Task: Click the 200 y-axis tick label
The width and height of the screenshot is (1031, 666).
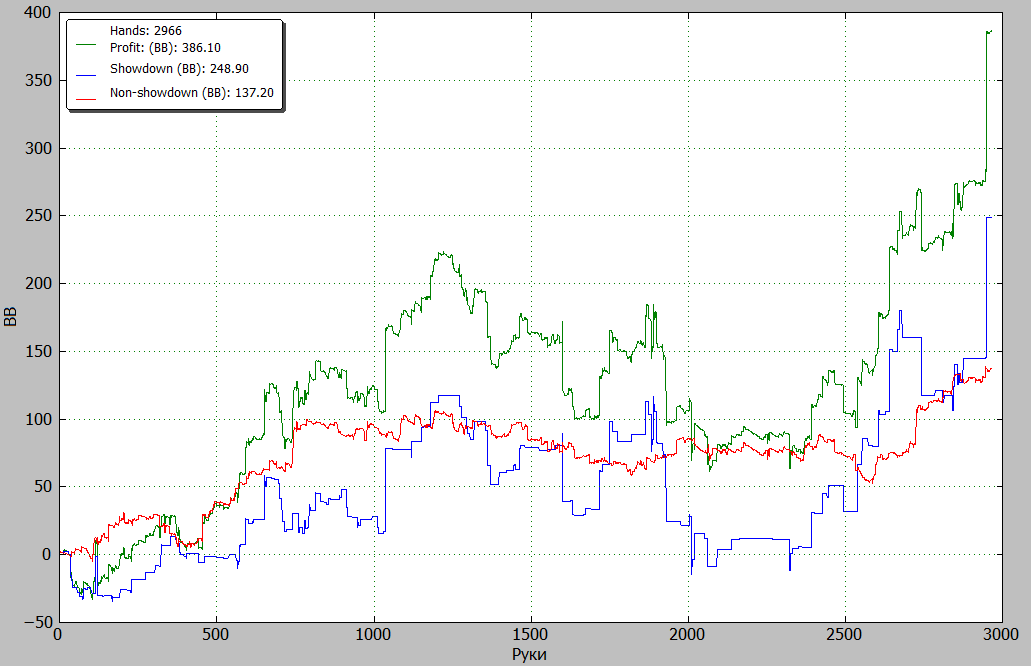Action: (x=38, y=283)
